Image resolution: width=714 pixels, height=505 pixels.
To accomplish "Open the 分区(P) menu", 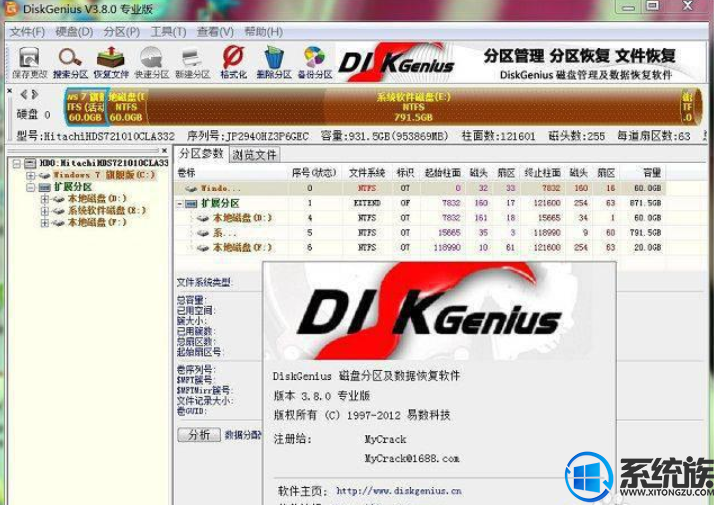I will 122,32.
